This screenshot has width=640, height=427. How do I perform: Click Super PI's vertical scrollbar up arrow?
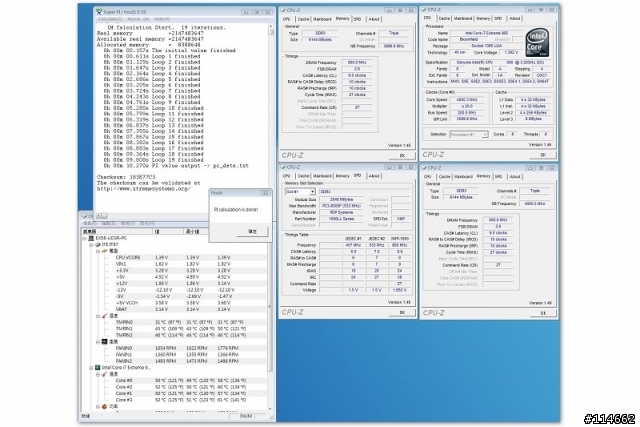point(270,26)
